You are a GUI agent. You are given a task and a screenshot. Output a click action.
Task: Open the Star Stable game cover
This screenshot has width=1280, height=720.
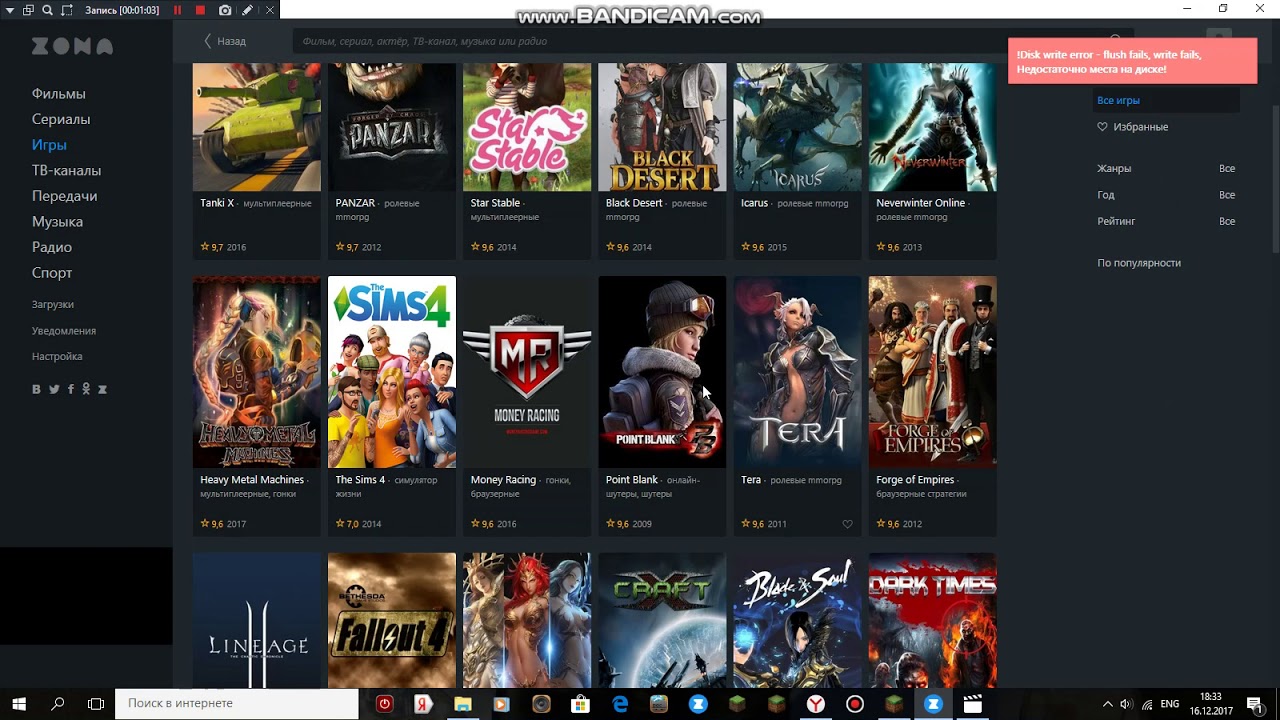point(527,127)
